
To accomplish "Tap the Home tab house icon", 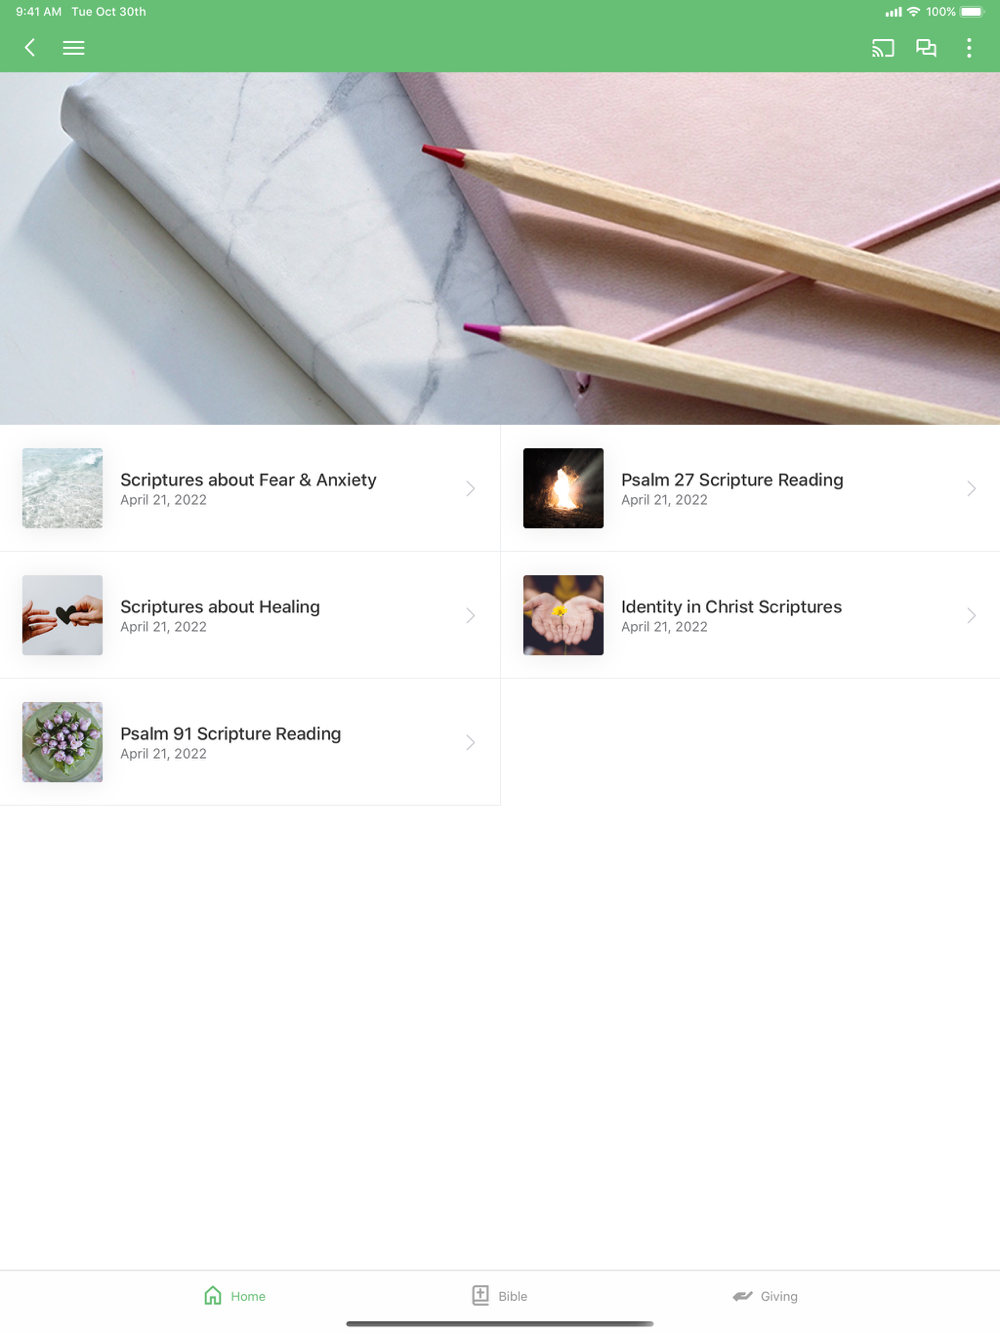I will (x=213, y=1295).
